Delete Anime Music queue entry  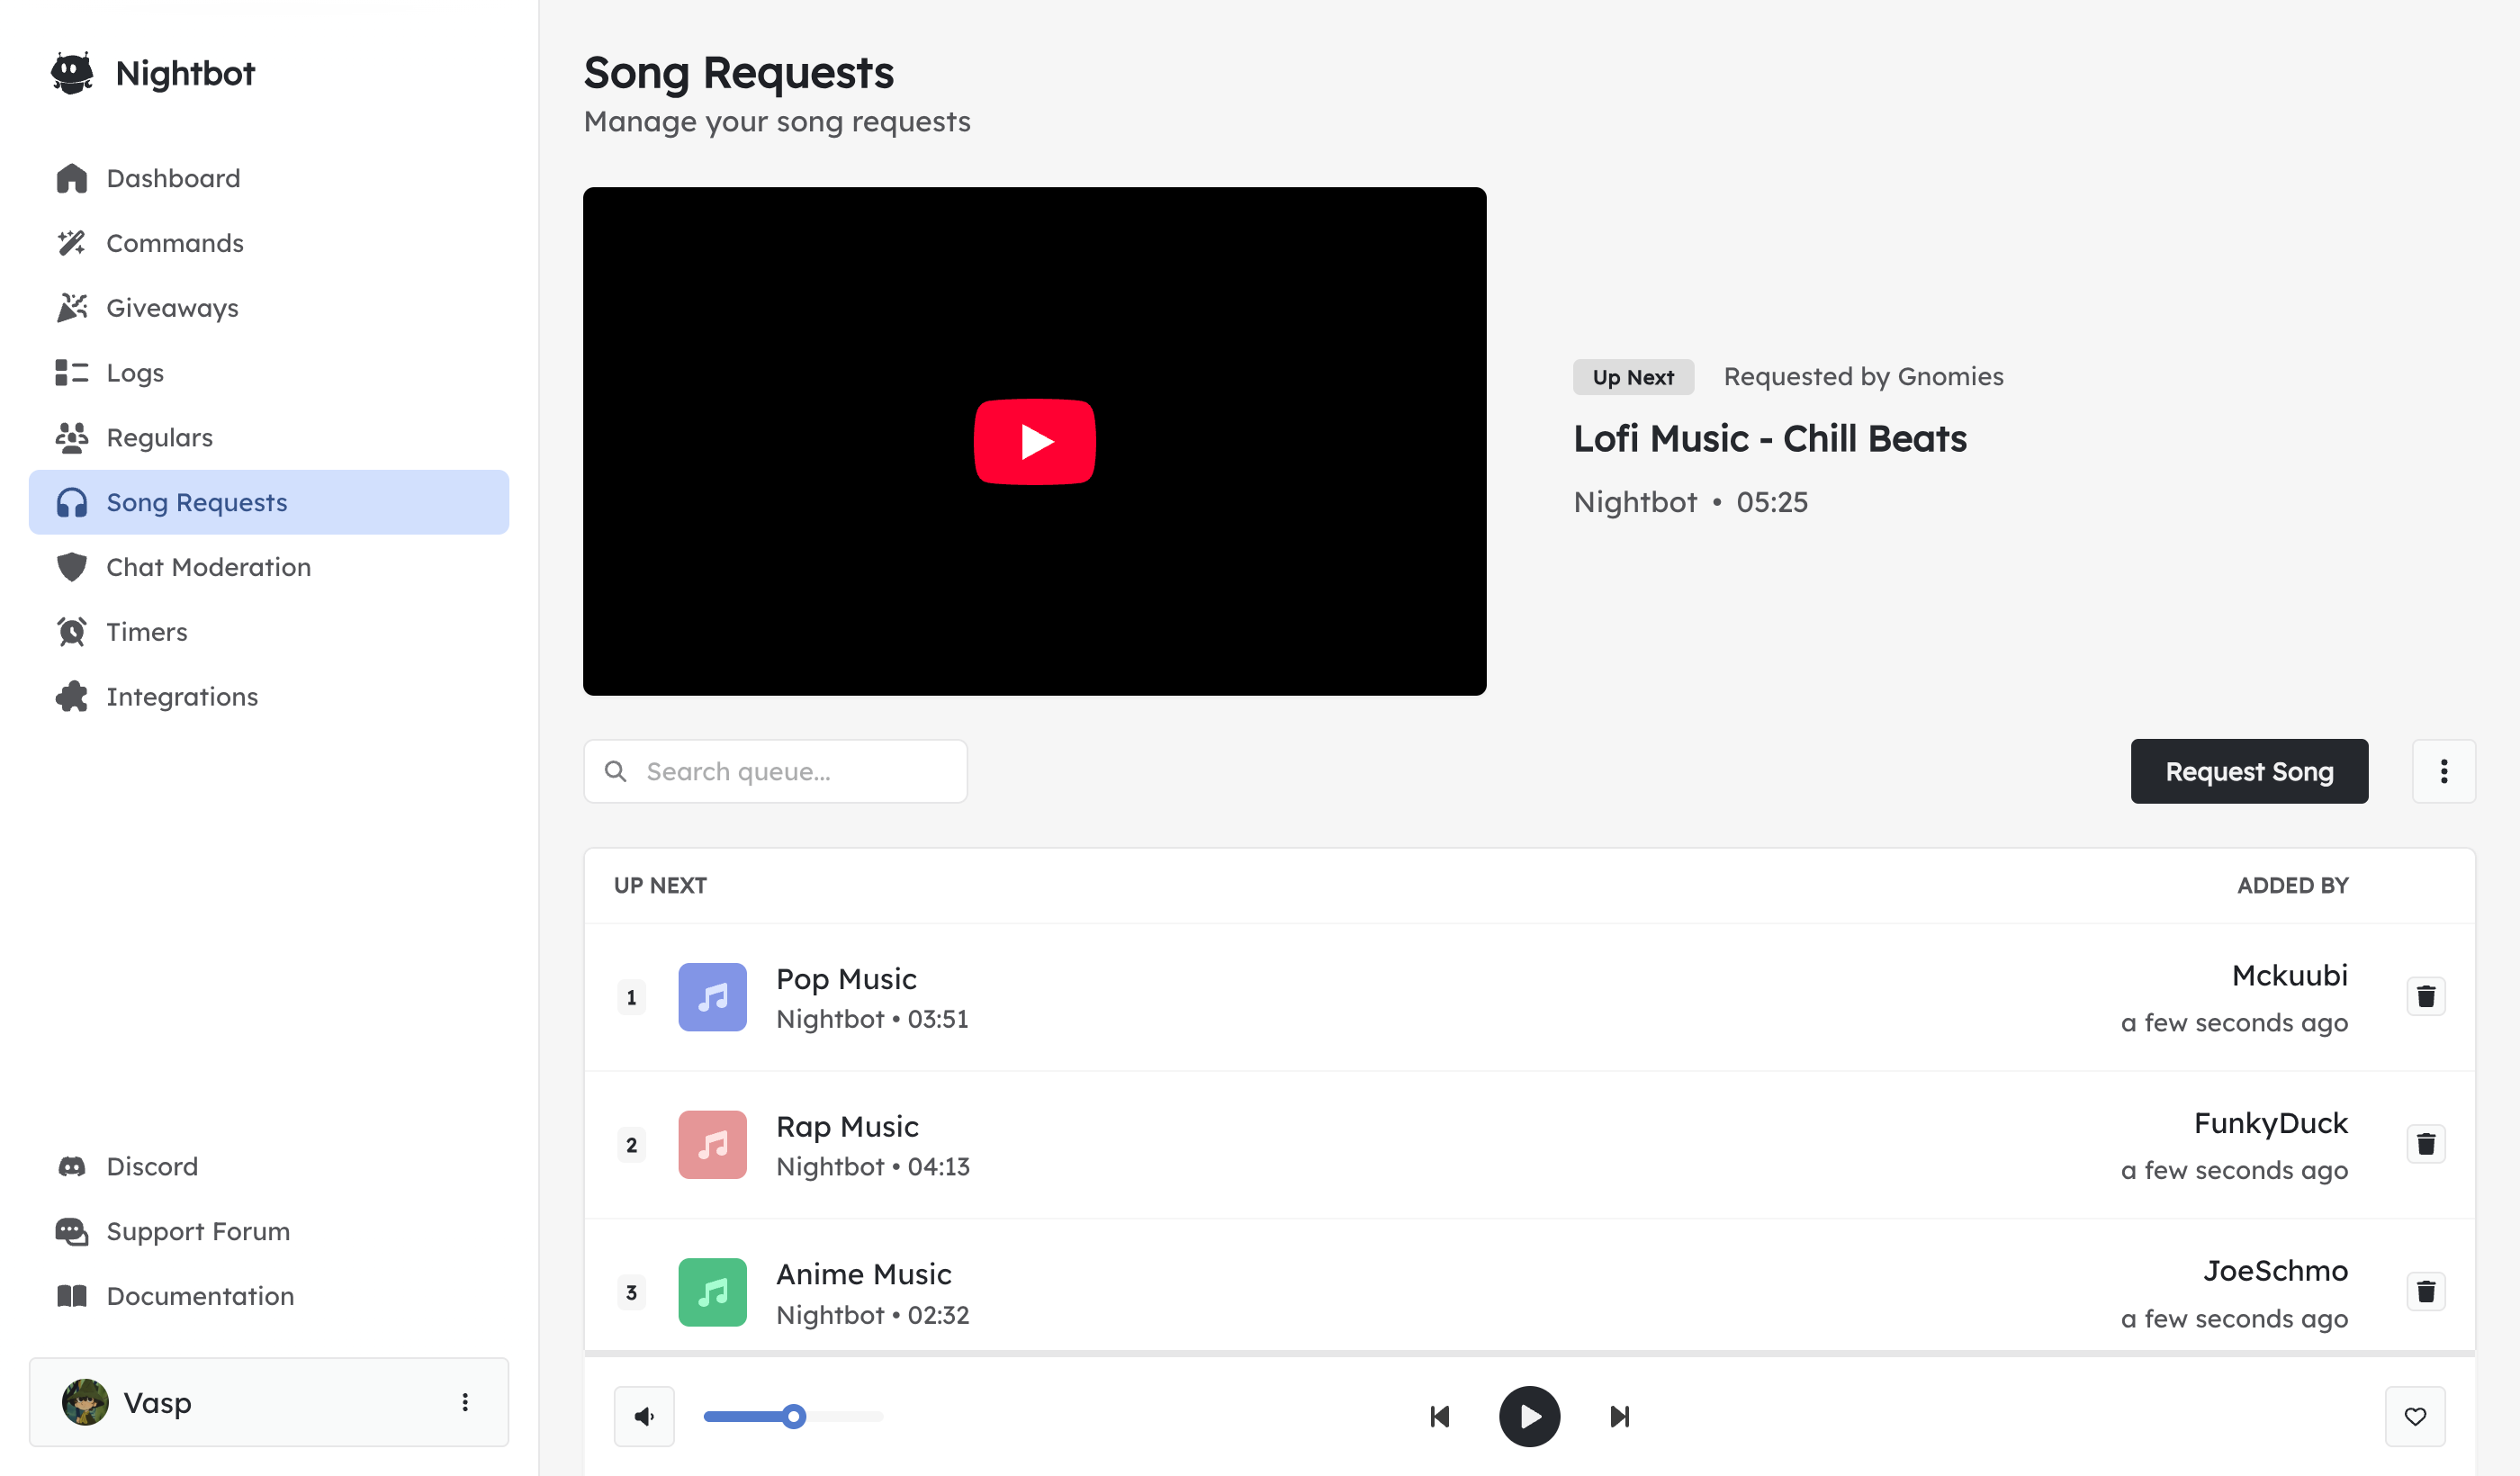(2425, 1291)
